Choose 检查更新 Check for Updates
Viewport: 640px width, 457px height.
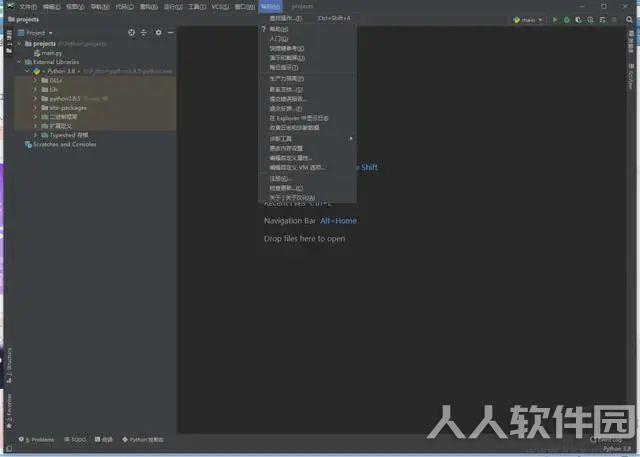[x=307, y=188]
